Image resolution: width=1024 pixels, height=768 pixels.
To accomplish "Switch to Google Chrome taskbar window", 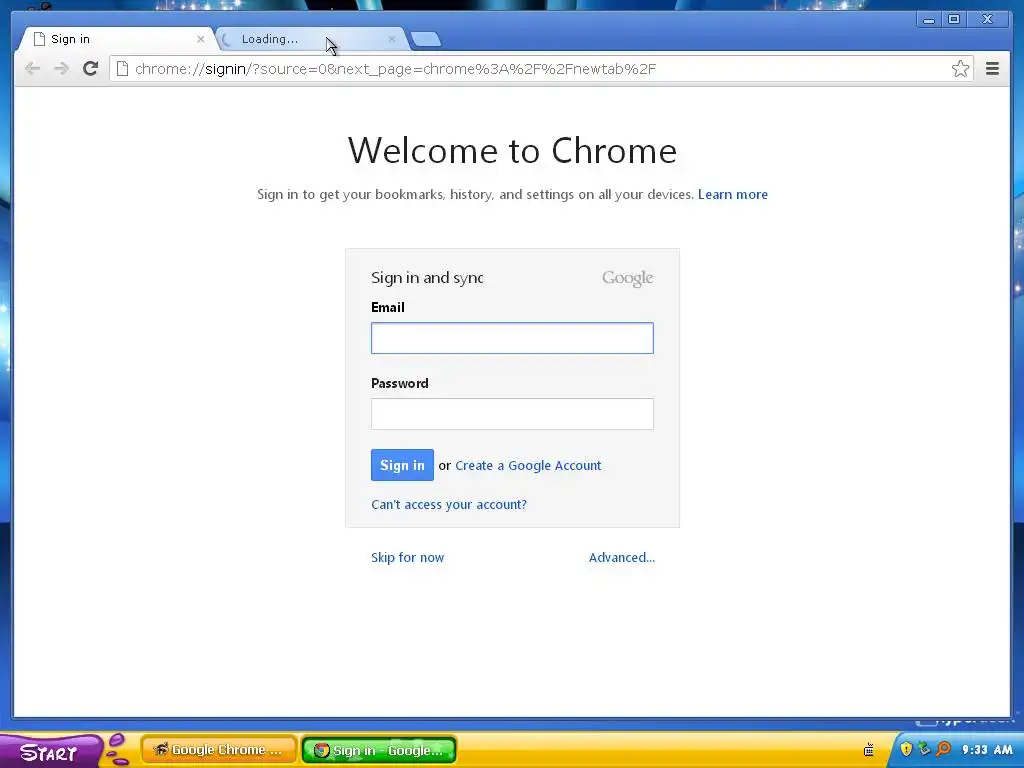I will [219, 750].
